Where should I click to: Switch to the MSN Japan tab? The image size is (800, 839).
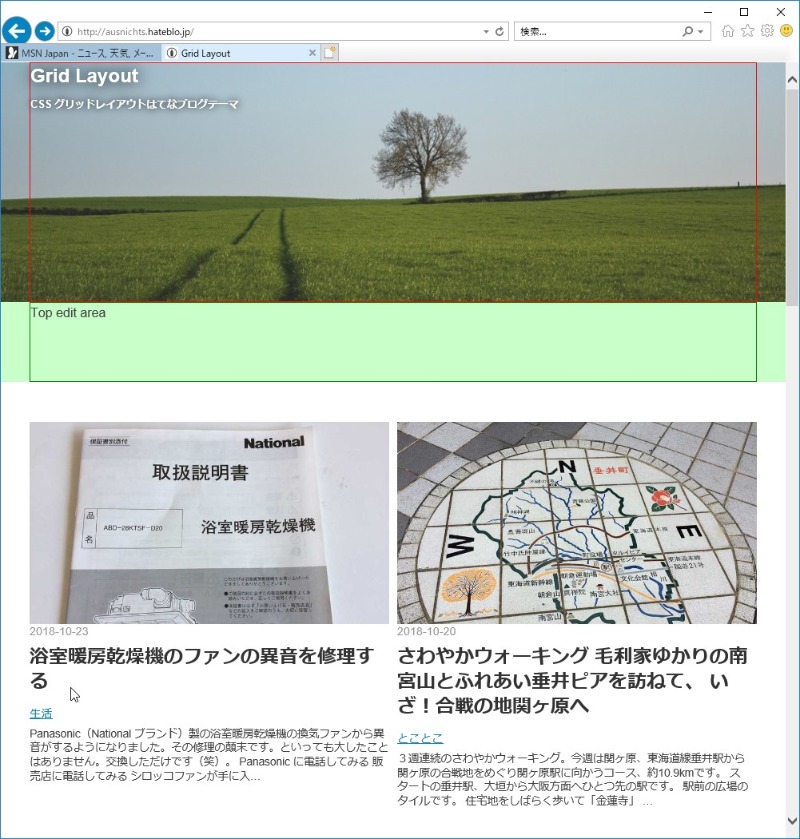click(80, 53)
